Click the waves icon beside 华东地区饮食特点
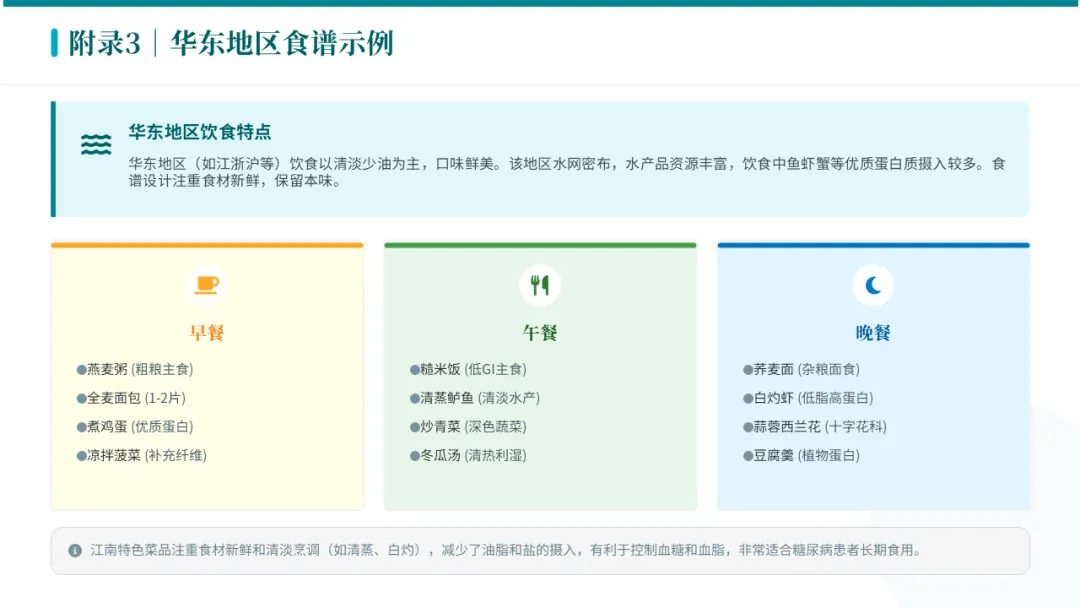 coord(96,144)
